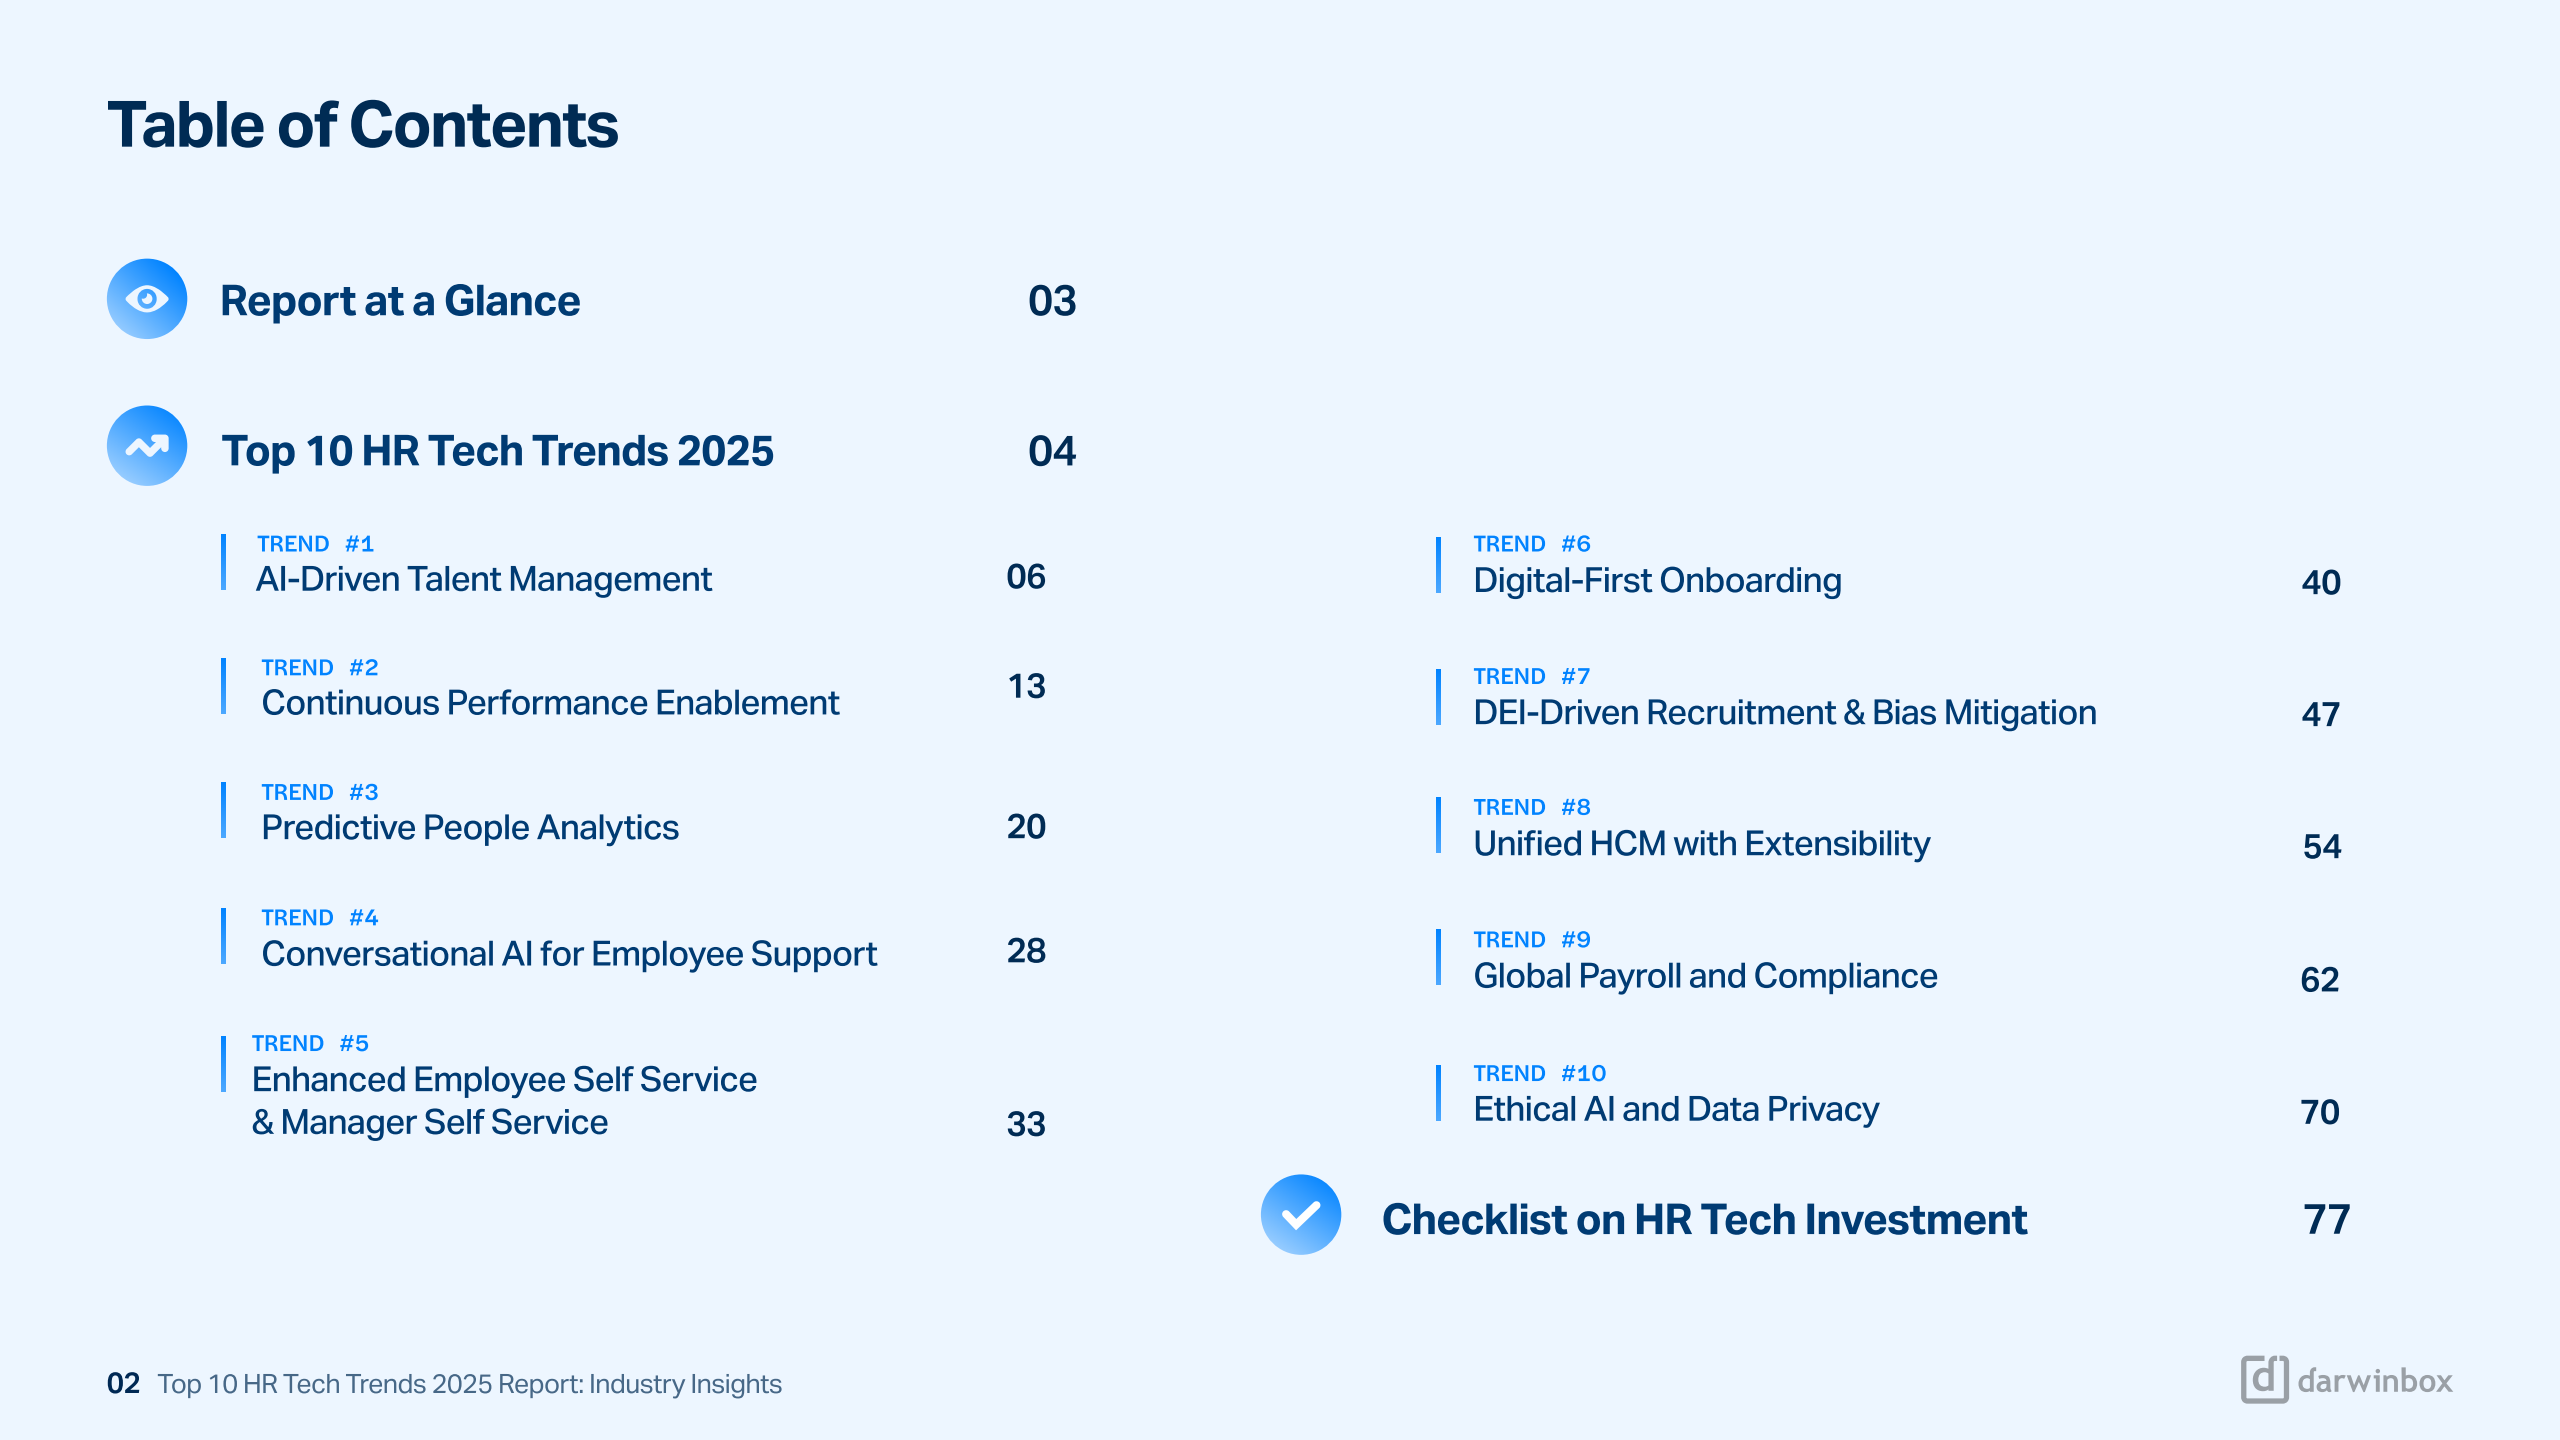Open the Report at a Glance section
Screen dimensions: 2560x1440
point(400,301)
